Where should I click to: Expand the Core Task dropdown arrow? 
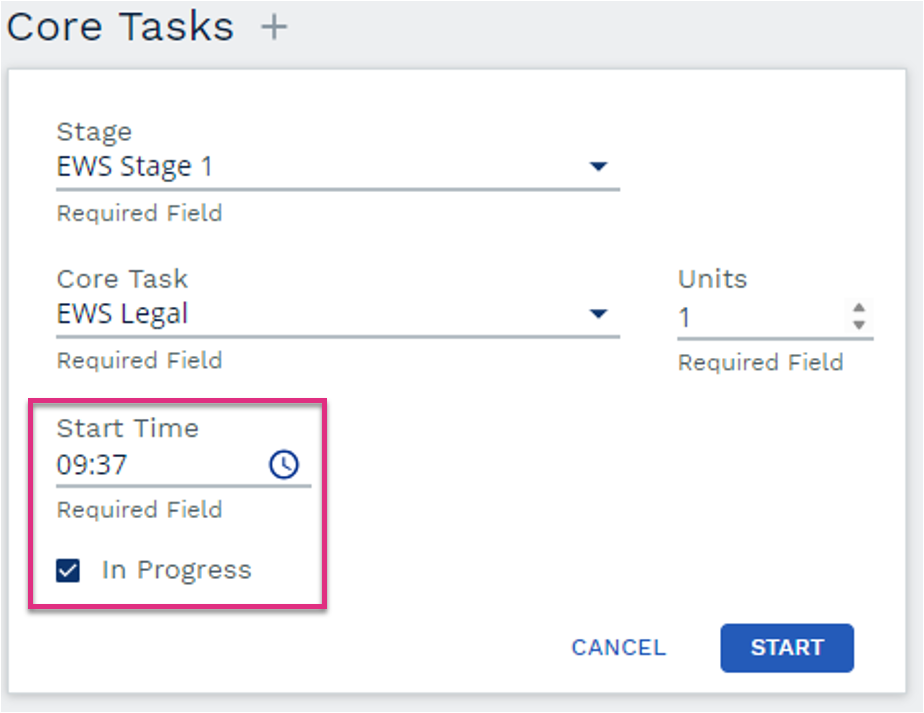[598, 314]
